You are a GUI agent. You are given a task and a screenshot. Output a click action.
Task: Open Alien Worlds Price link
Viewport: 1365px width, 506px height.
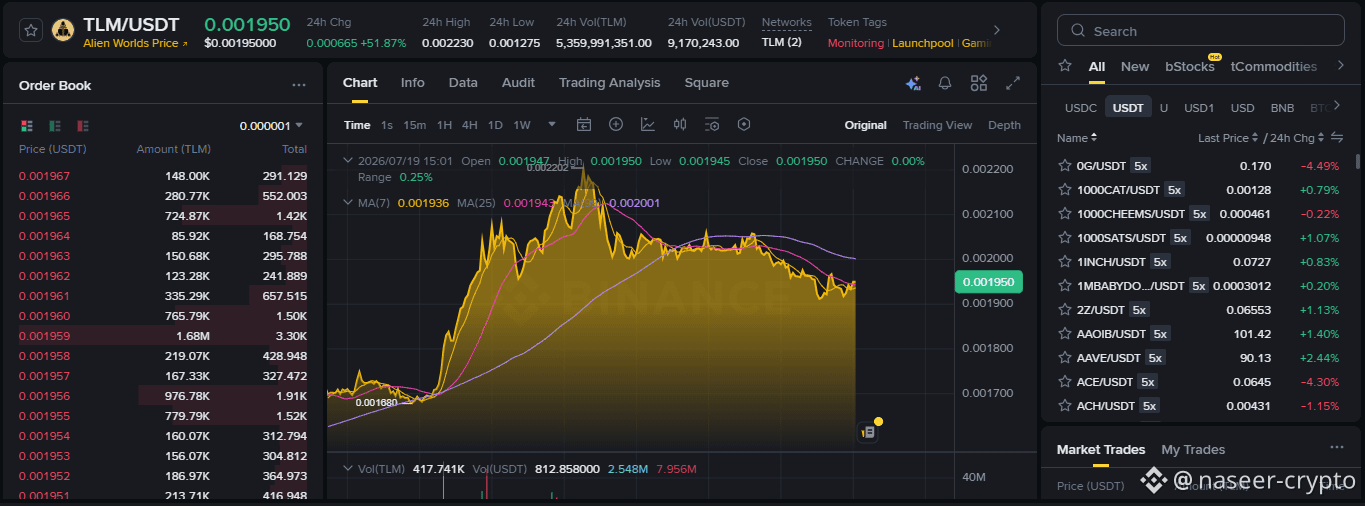click(x=135, y=44)
